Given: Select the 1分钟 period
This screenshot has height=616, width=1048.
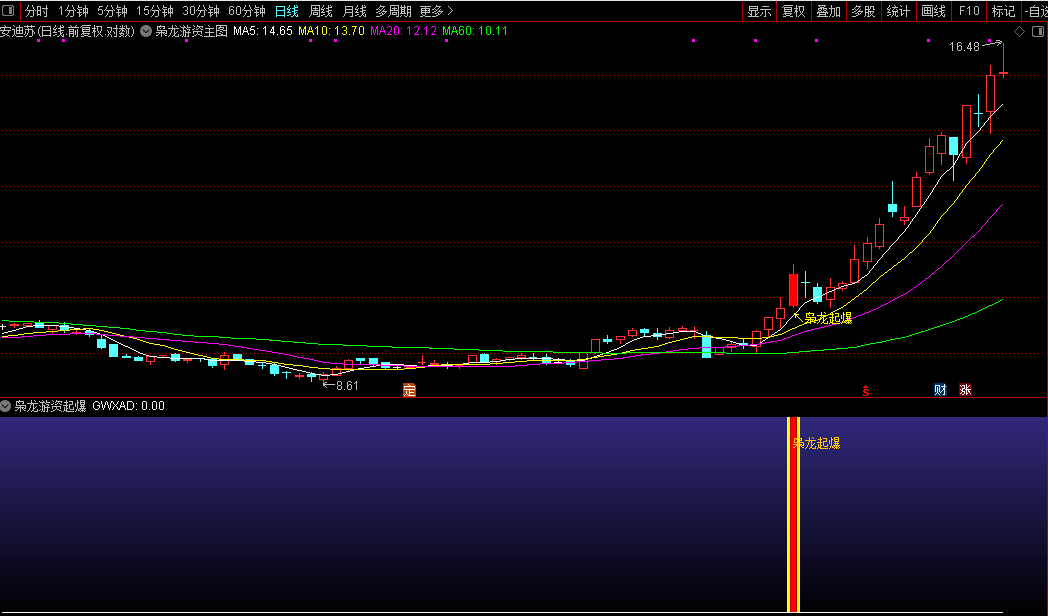Looking at the screenshot, I should 73,11.
